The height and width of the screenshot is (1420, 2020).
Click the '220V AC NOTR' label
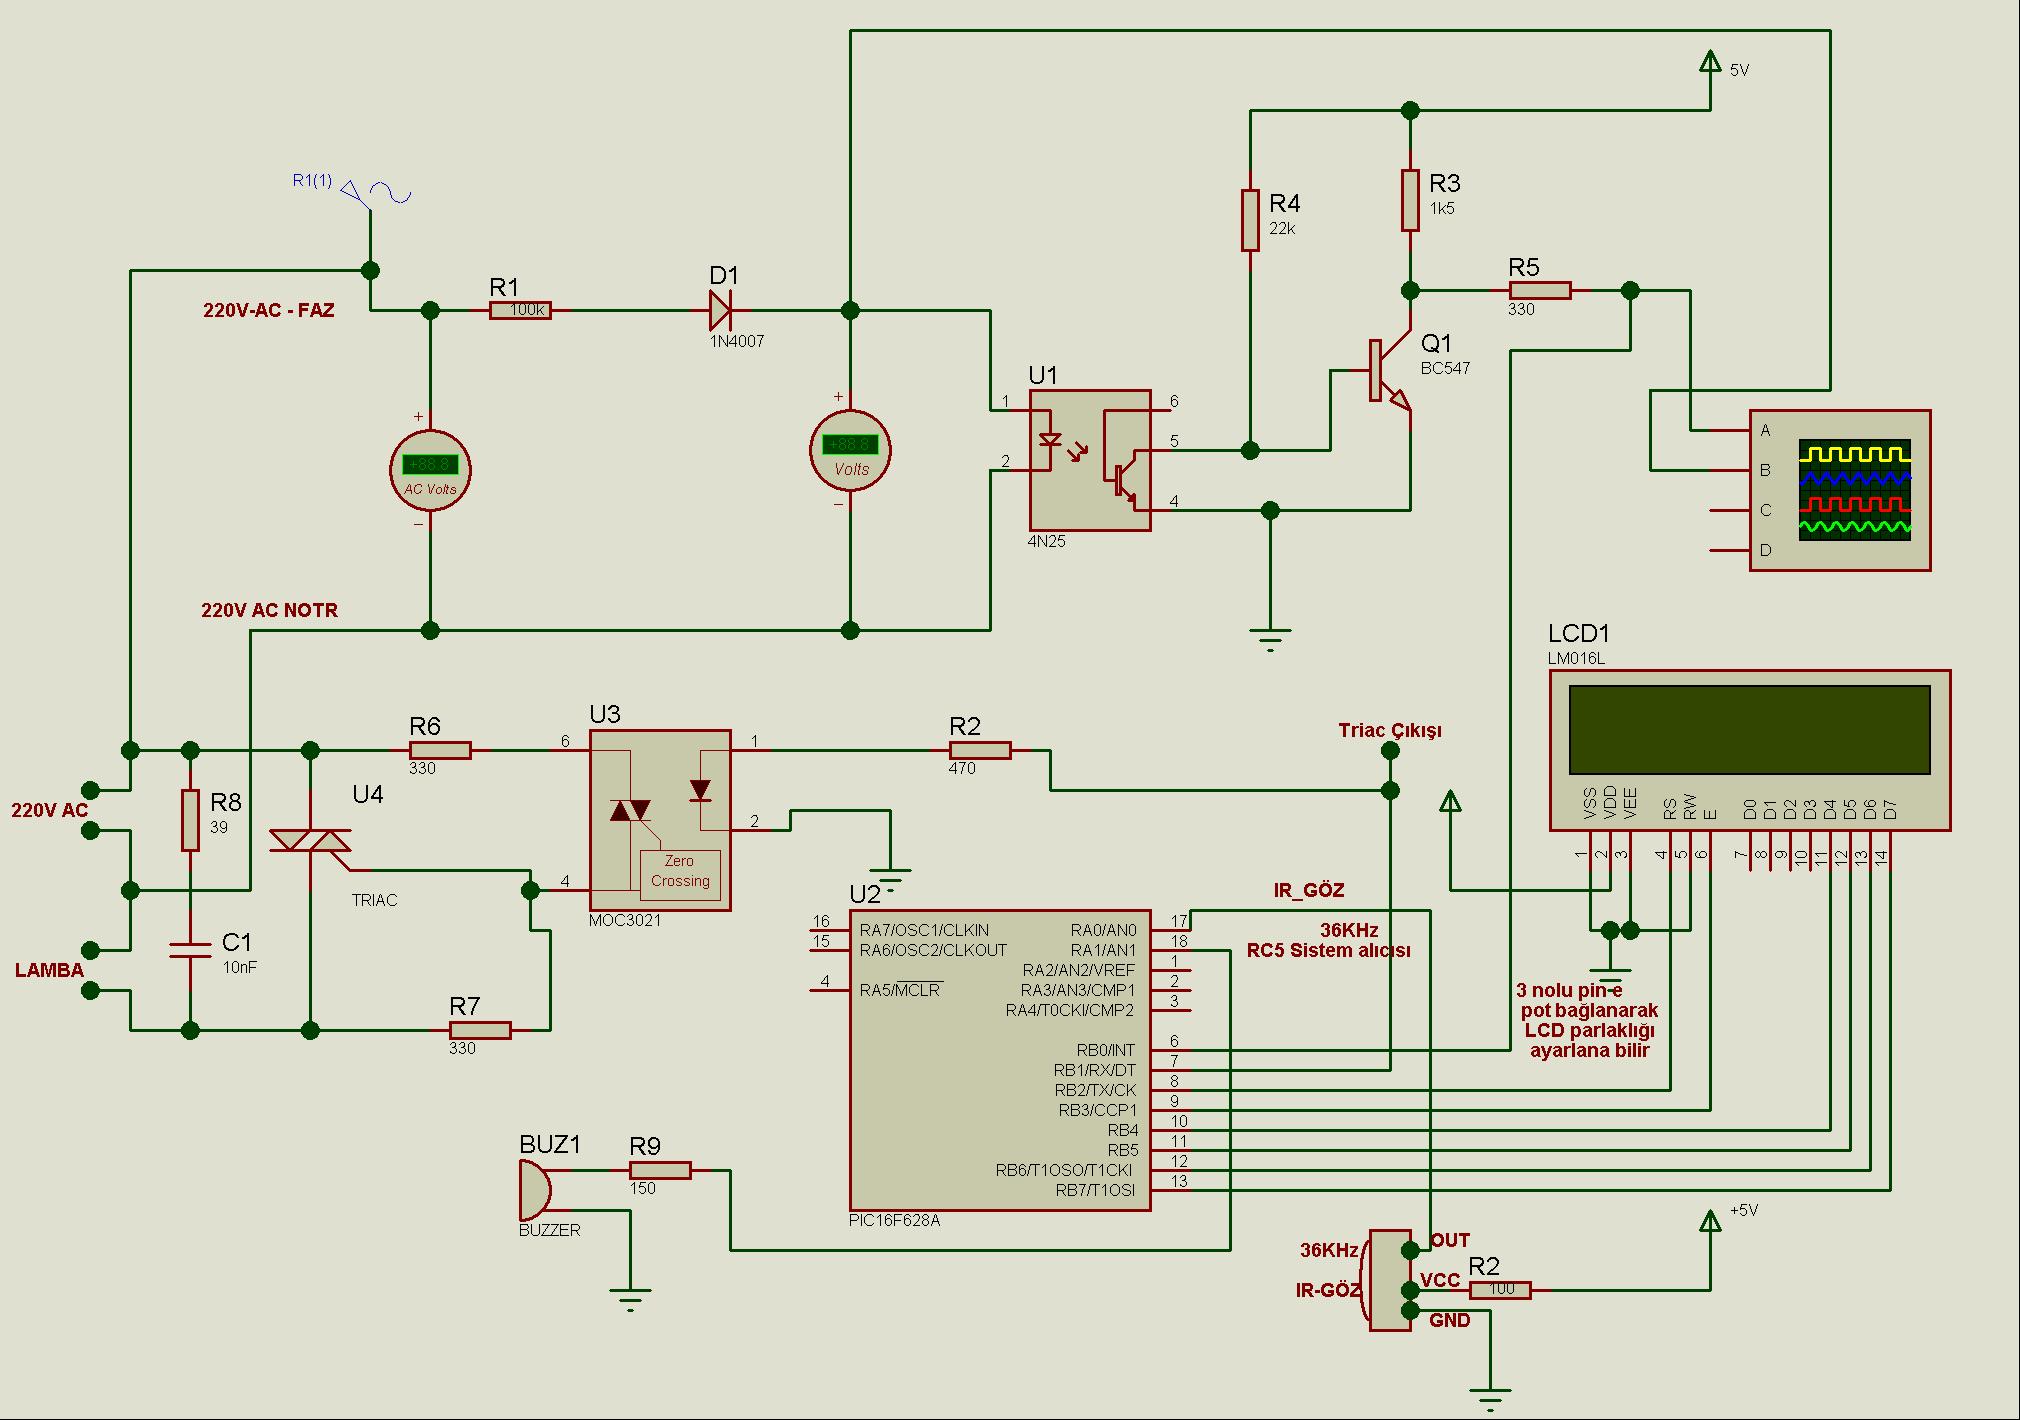click(x=270, y=610)
